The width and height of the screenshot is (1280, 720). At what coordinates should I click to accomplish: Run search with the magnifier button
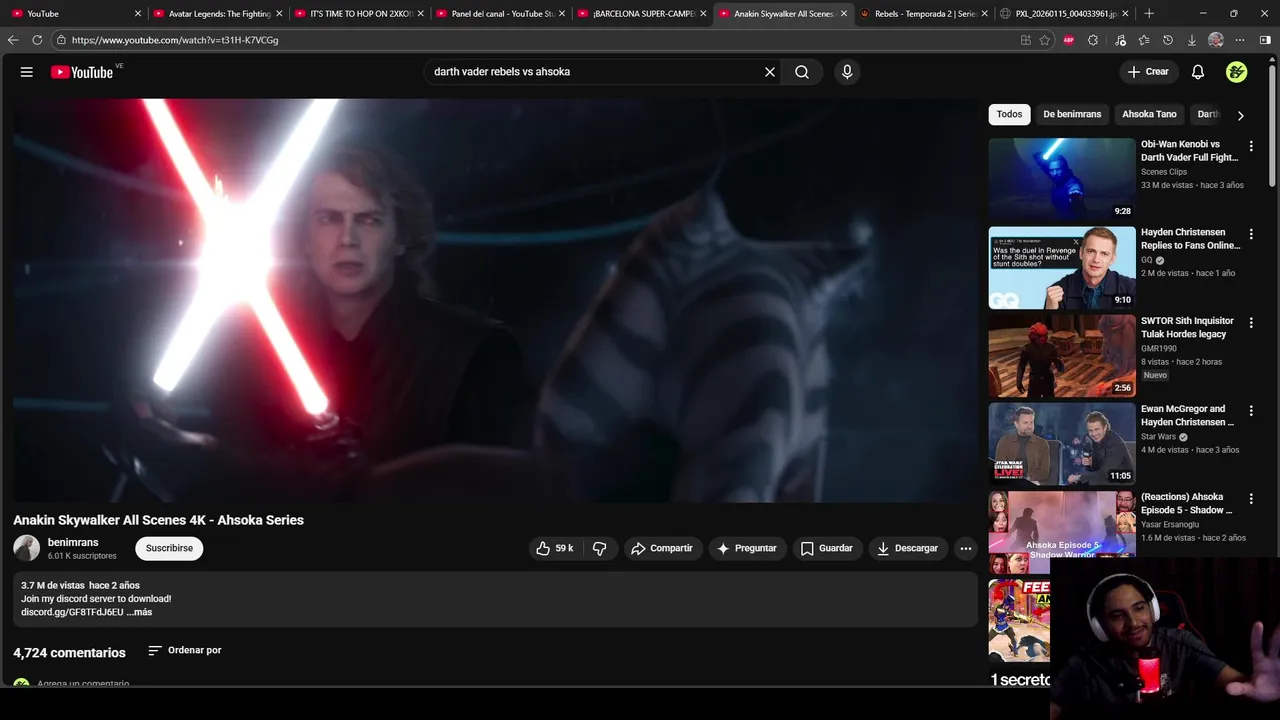(802, 72)
